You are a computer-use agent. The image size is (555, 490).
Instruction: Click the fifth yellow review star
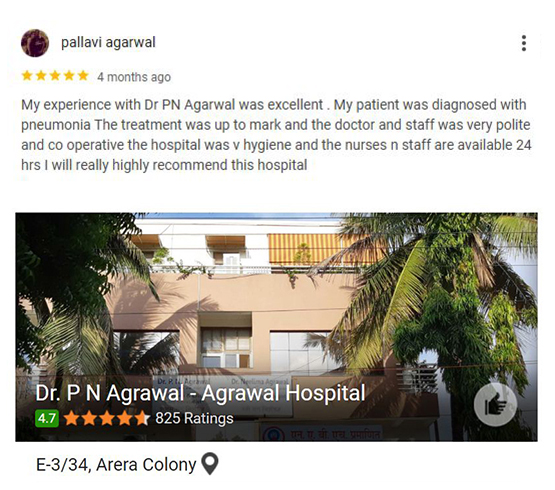click(83, 76)
